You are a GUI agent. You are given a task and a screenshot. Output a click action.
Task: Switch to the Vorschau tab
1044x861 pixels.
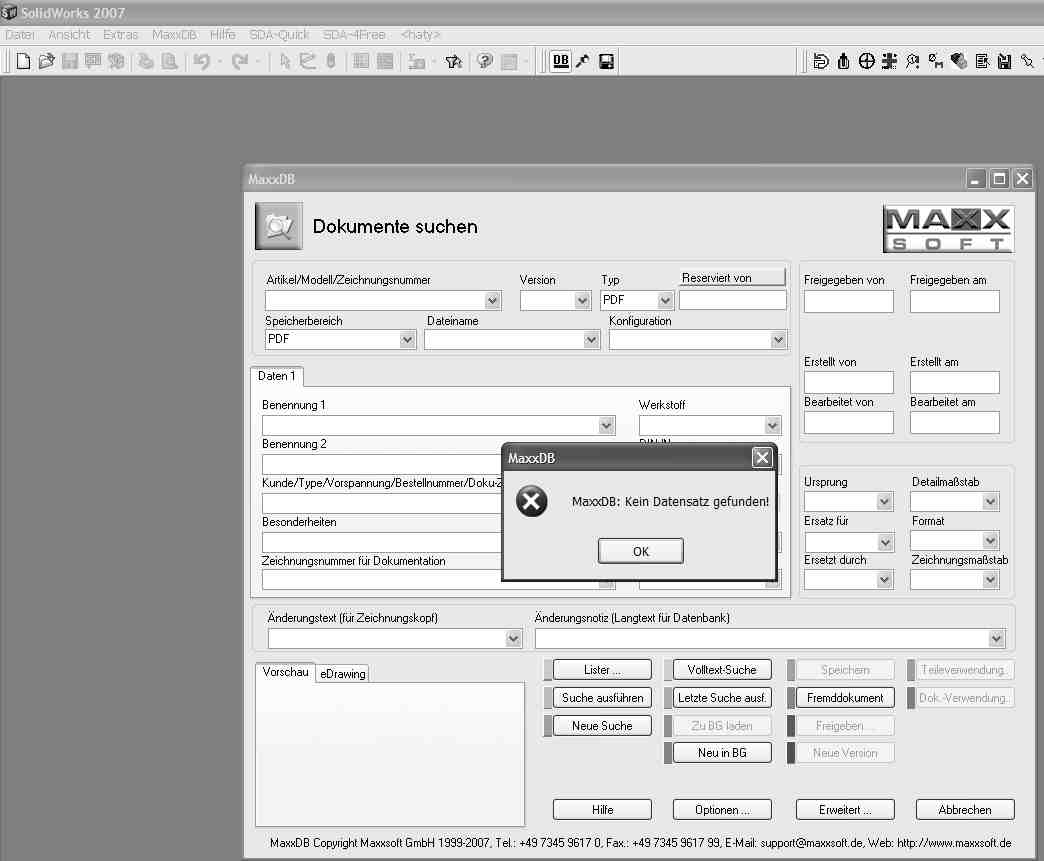[x=286, y=672]
